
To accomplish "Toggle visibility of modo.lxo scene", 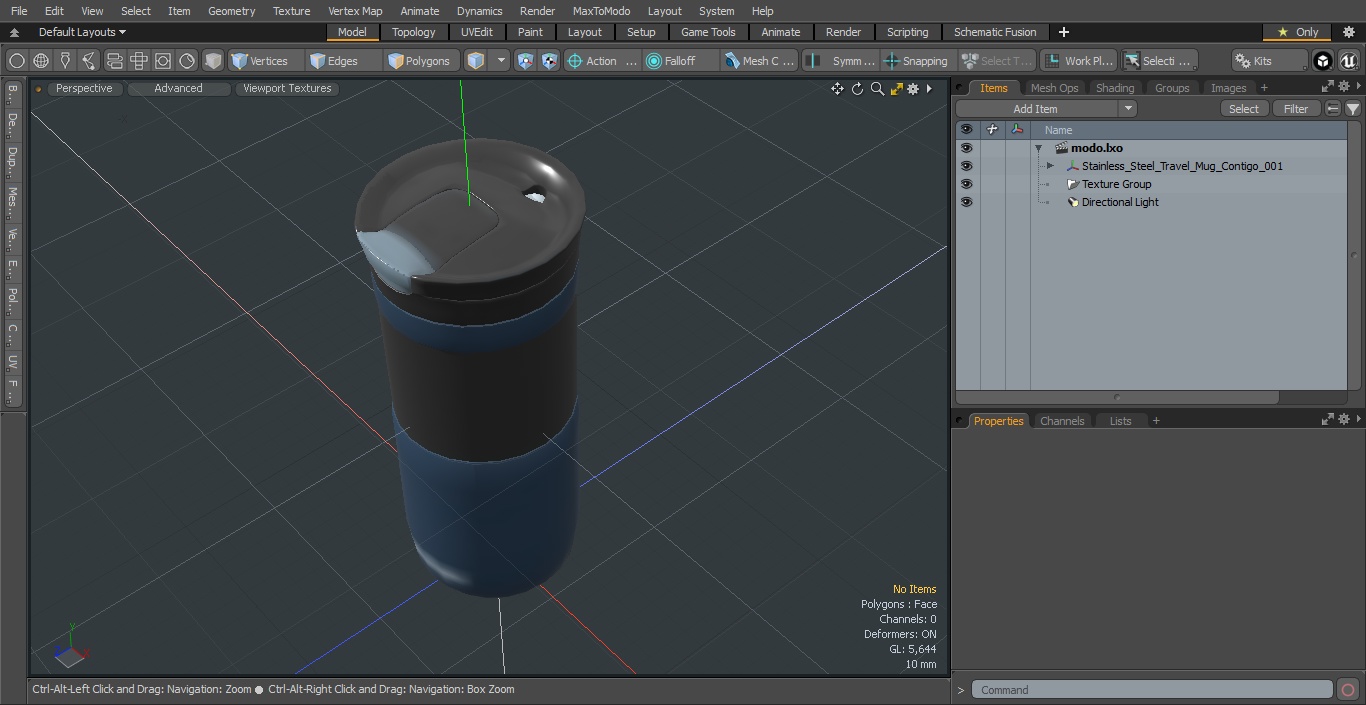I will tap(966, 148).
